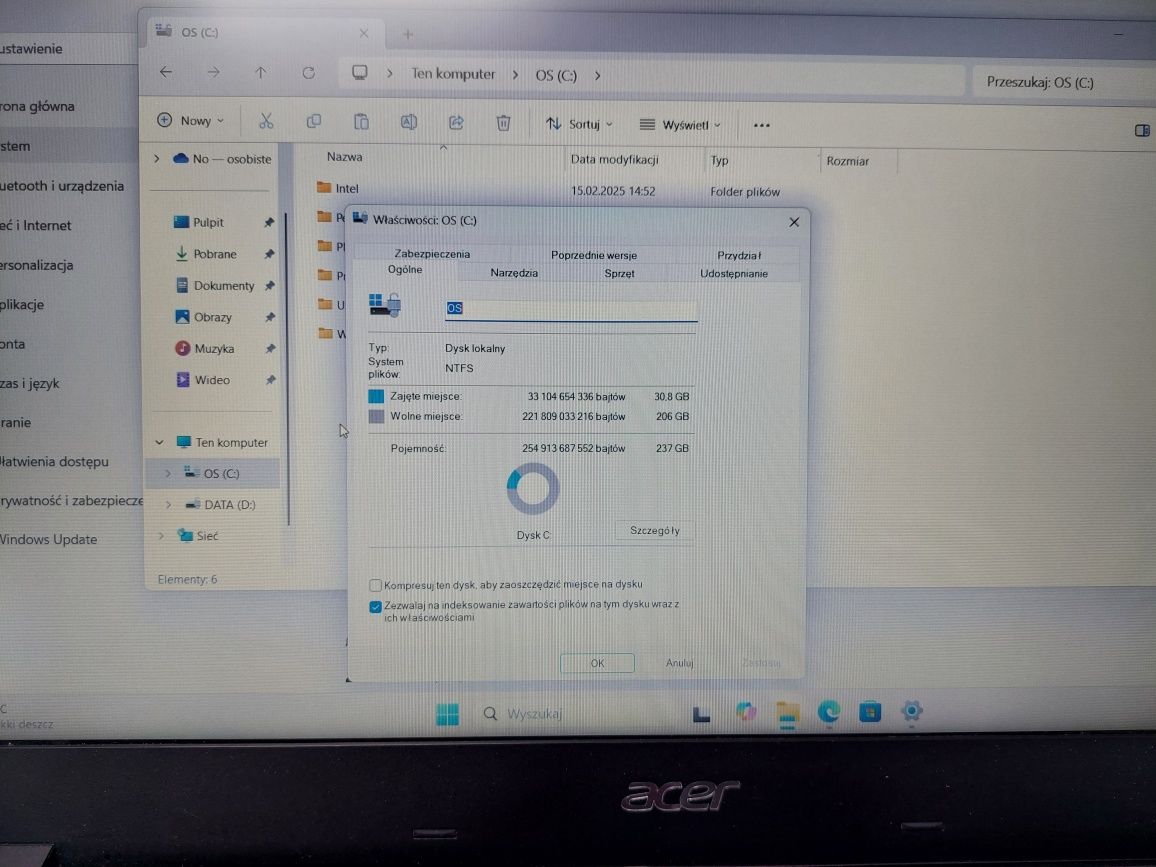
Task: Open the Sortuj dropdown
Action: click(579, 124)
